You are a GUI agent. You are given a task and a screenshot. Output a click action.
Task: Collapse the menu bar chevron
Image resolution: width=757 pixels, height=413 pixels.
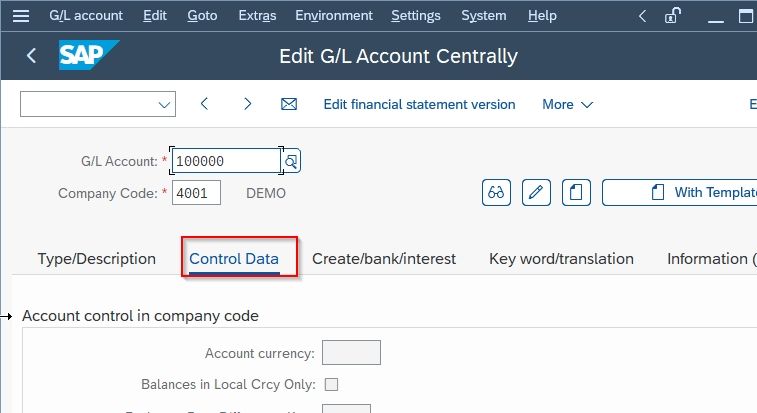(642, 16)
